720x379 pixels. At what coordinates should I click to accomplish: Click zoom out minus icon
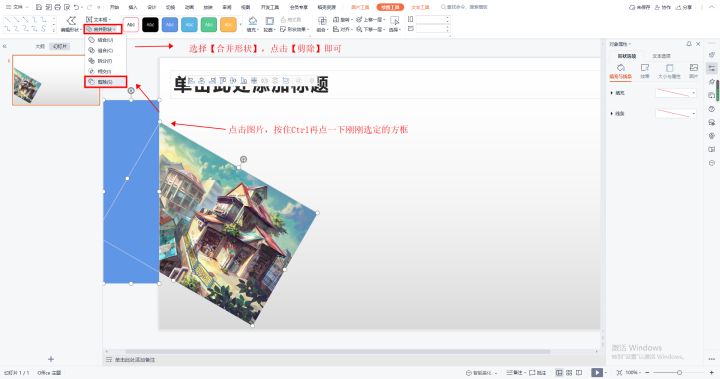(648, 373)
